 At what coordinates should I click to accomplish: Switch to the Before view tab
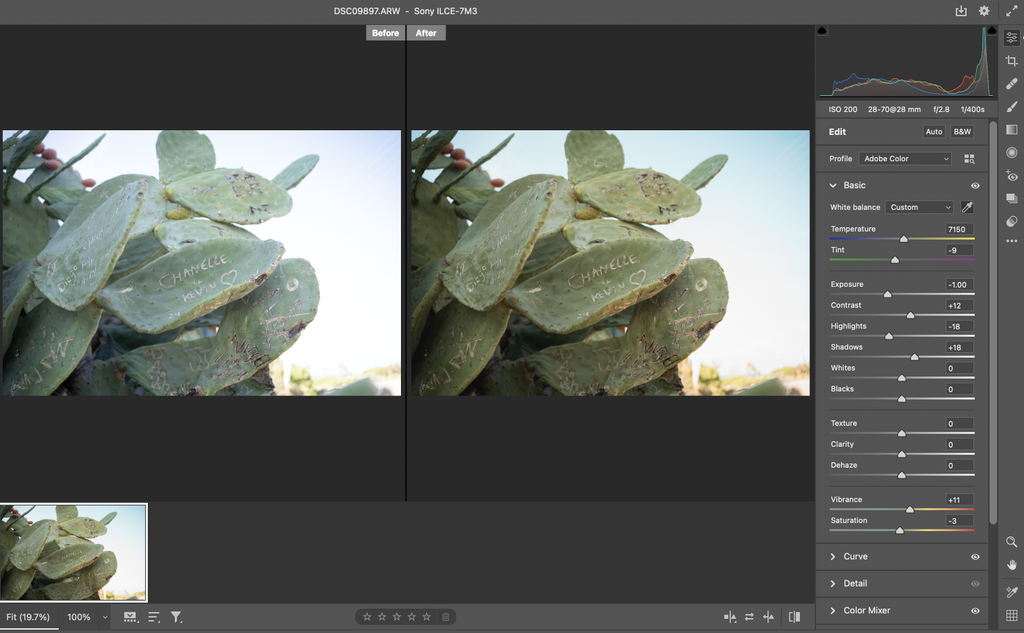385,32
